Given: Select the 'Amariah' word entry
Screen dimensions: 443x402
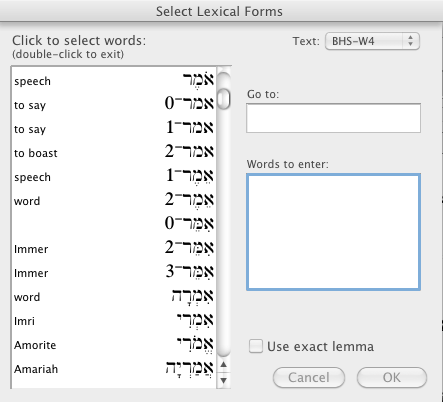Looking at the screenshot, I should 114,369.
